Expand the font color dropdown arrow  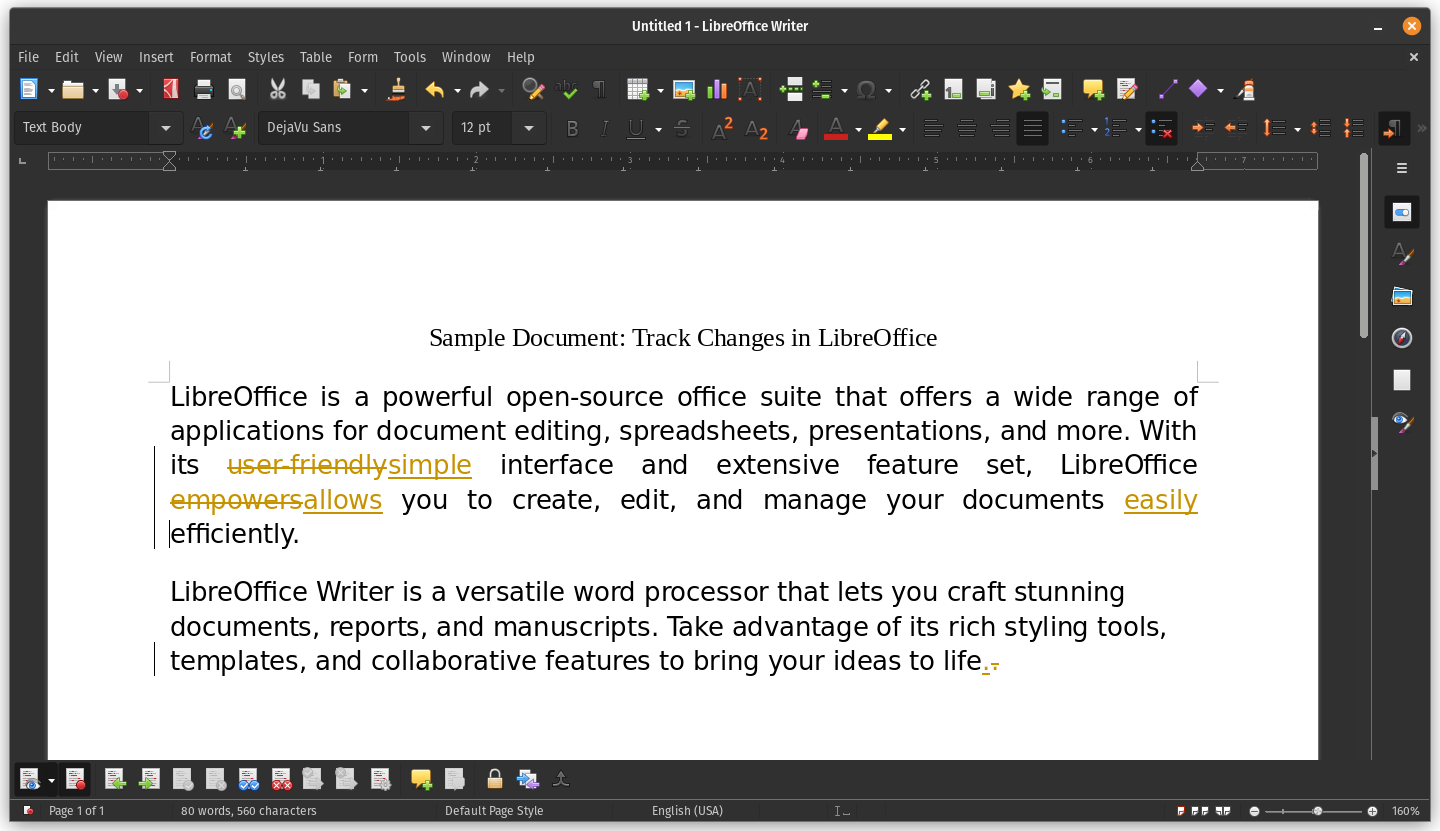pyautogui.click(x=856, y=129)
